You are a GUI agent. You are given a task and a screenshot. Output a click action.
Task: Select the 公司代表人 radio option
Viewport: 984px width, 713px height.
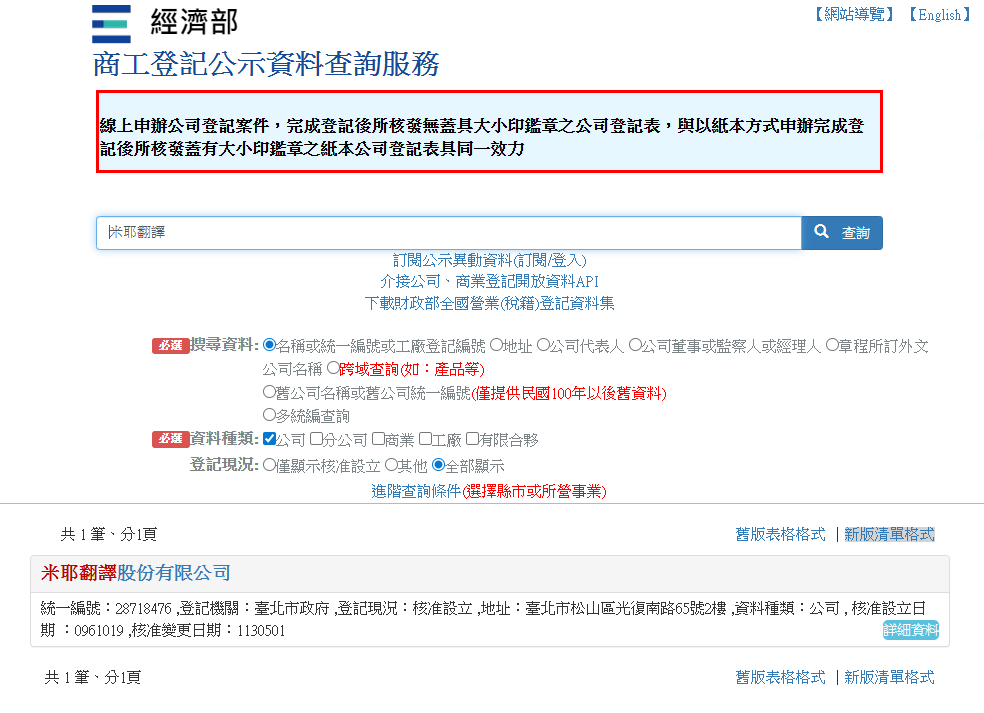click(543, 345)
